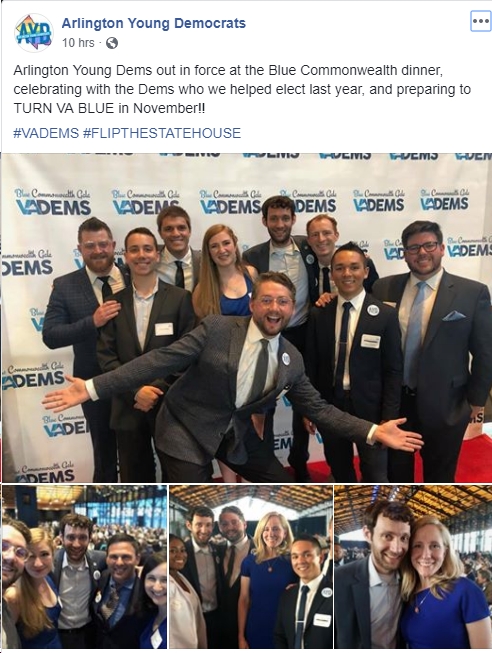This screenshot has height=653, width=492.
Task: Open two-person photo of man and blonde woman
Action: pyautogui.click(x=413, y=567)
